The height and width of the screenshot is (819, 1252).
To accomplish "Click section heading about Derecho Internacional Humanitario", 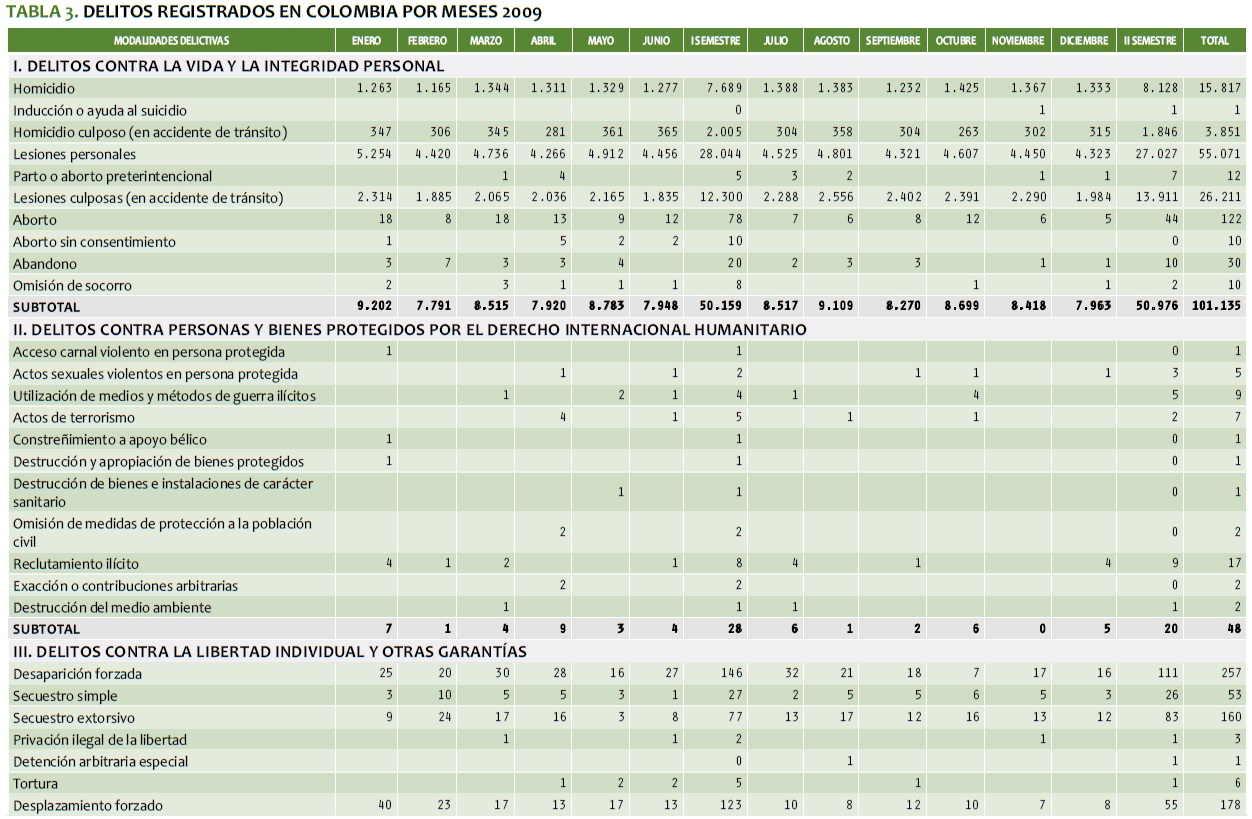I will coord(410,329).
